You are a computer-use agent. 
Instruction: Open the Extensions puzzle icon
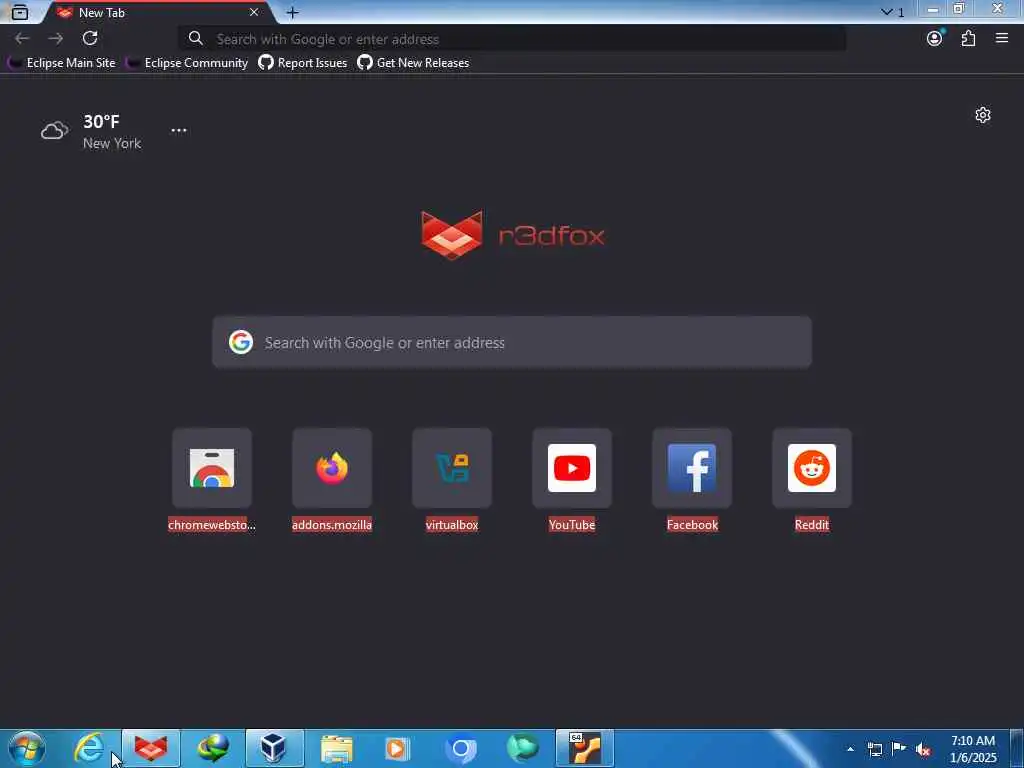pyautogui.click(x=968, y=38)
